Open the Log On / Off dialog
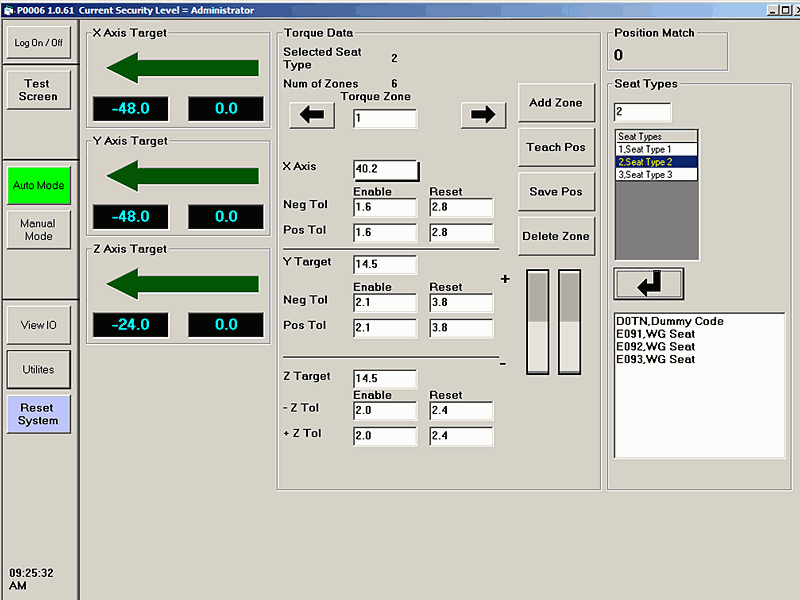Screen dimensions: 800x600 (39, 43)
